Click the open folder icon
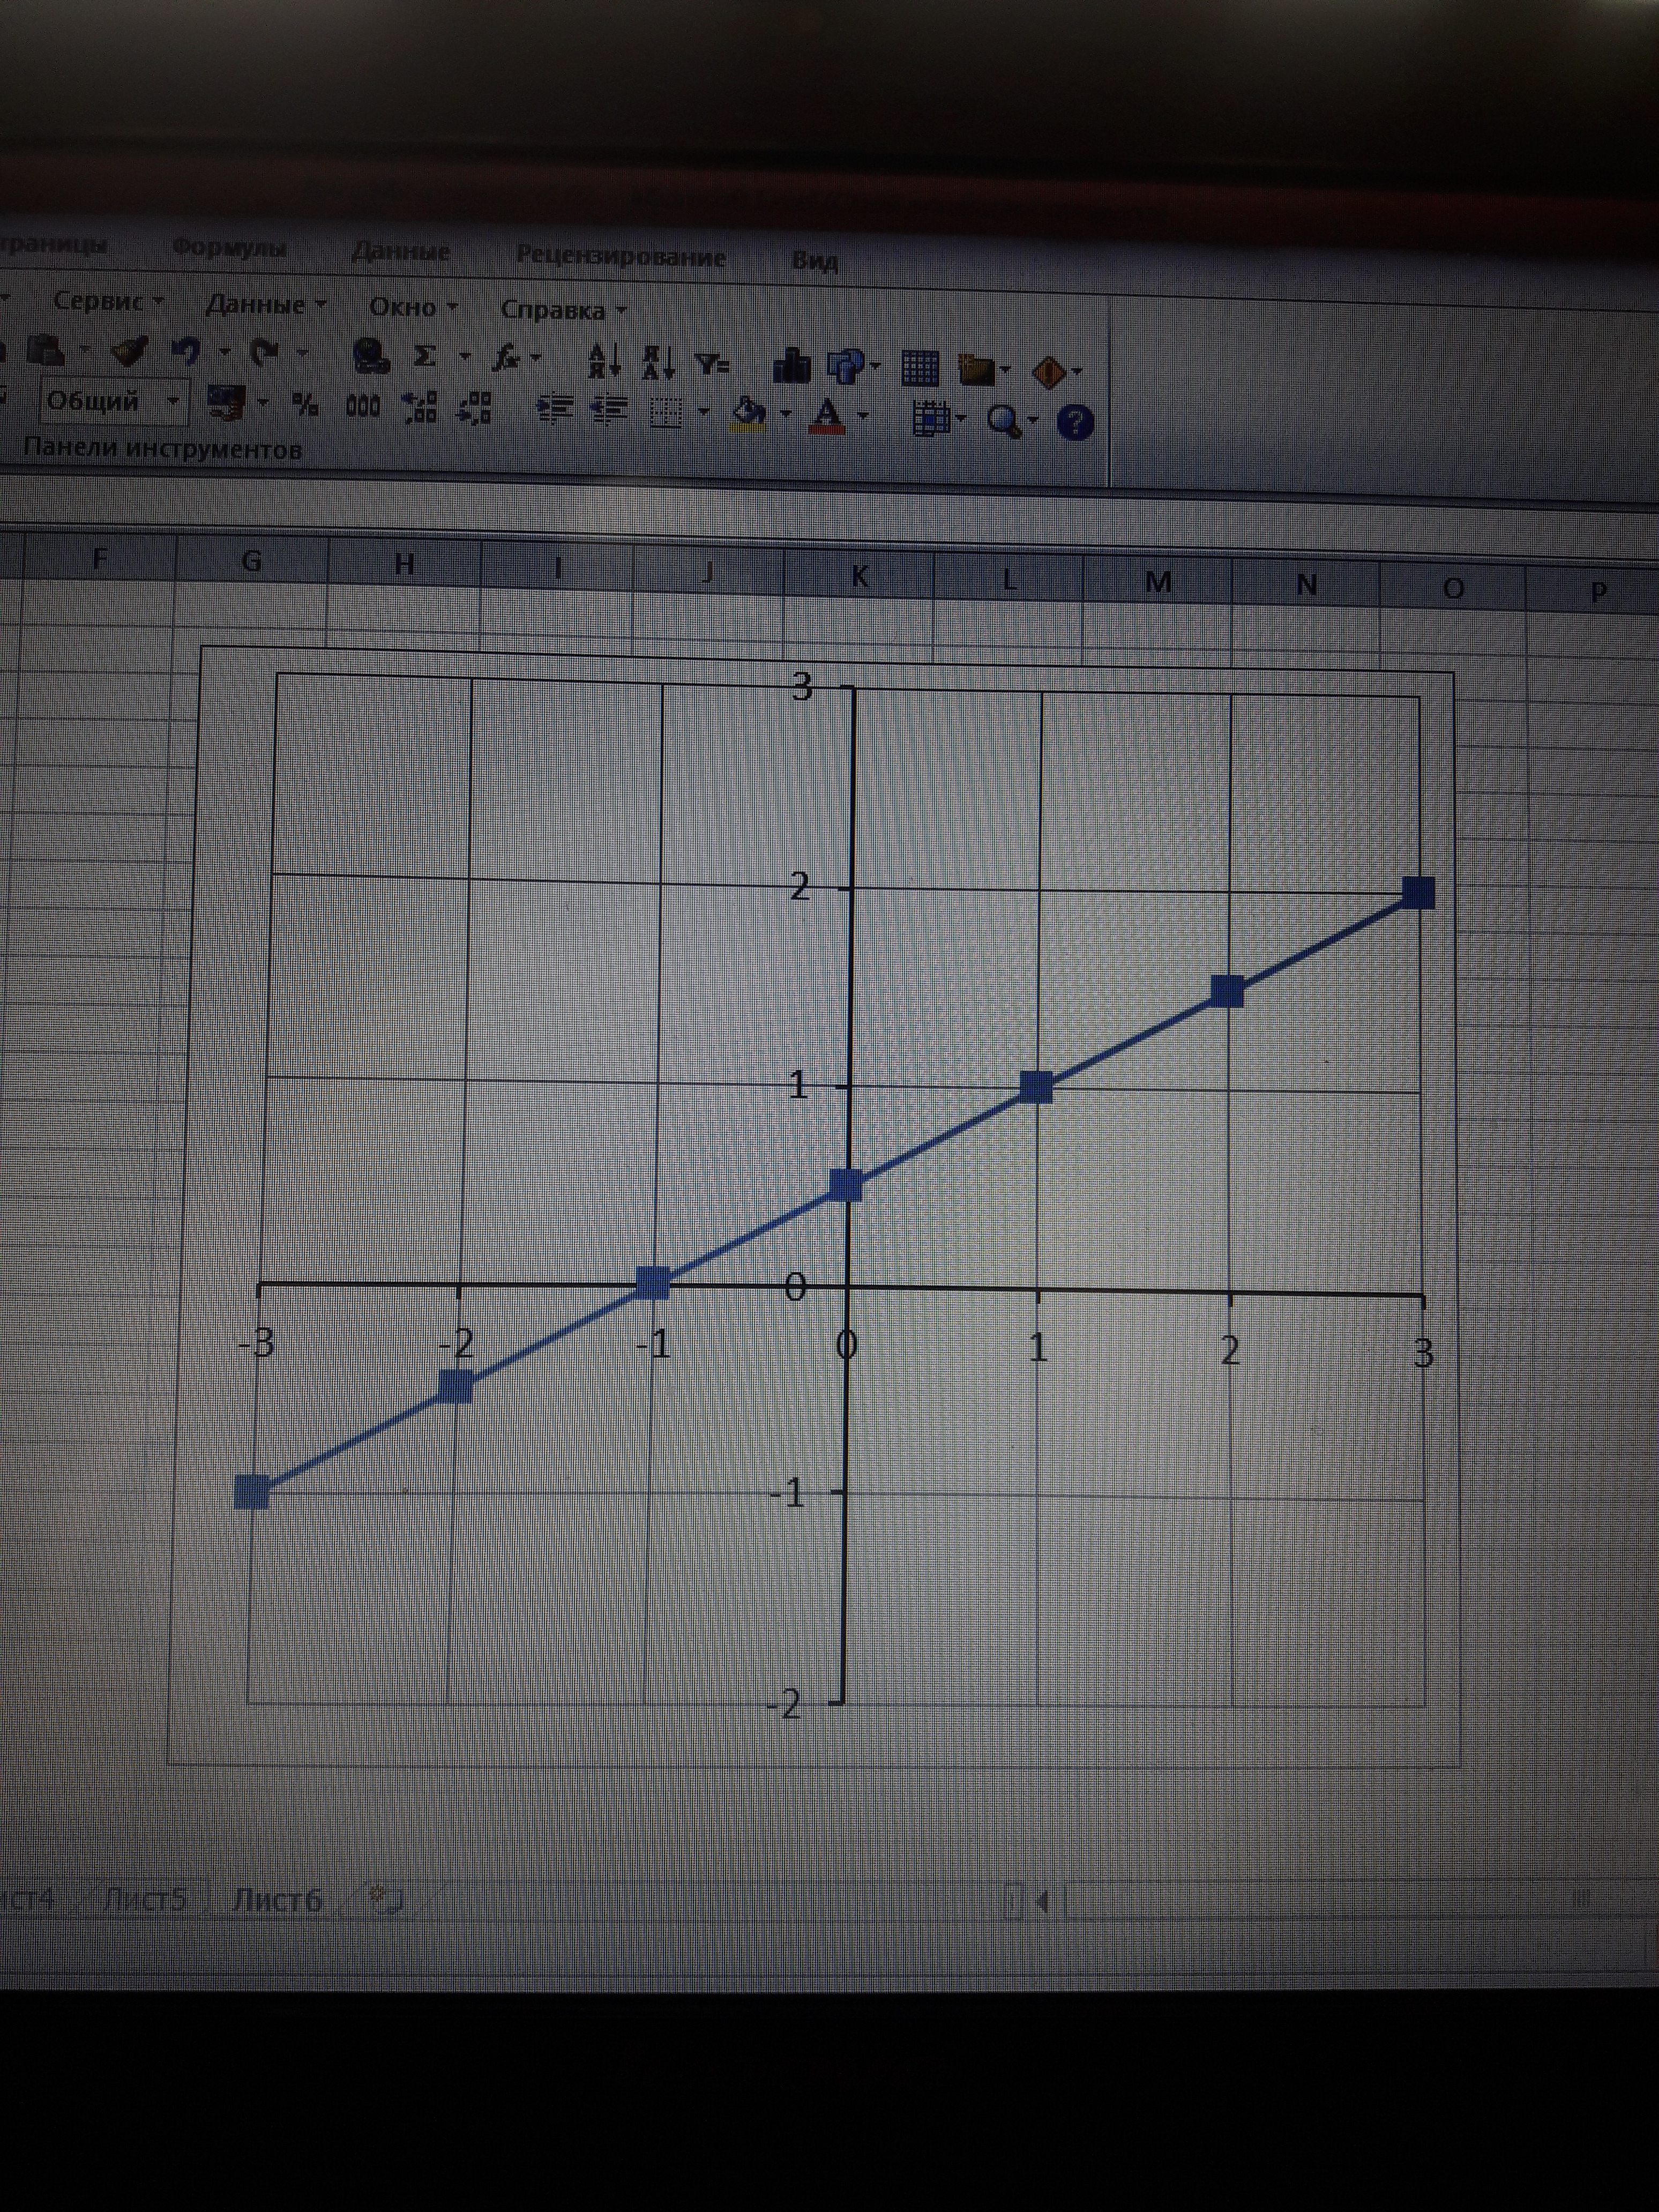The height and width of the screenshot is (2212, 1659). coord(978,370)
